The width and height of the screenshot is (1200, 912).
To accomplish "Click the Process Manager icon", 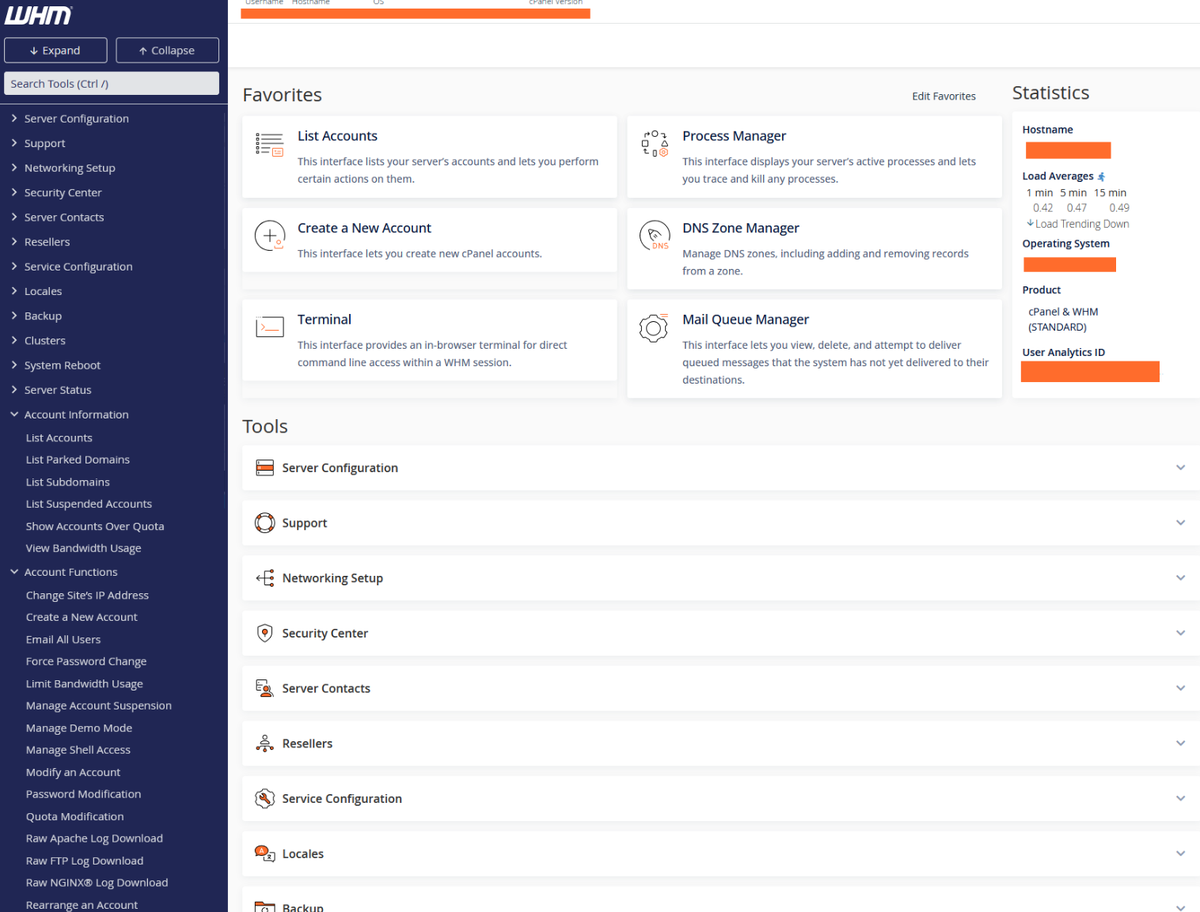I will pyautogui.click(x=654, y=145).
